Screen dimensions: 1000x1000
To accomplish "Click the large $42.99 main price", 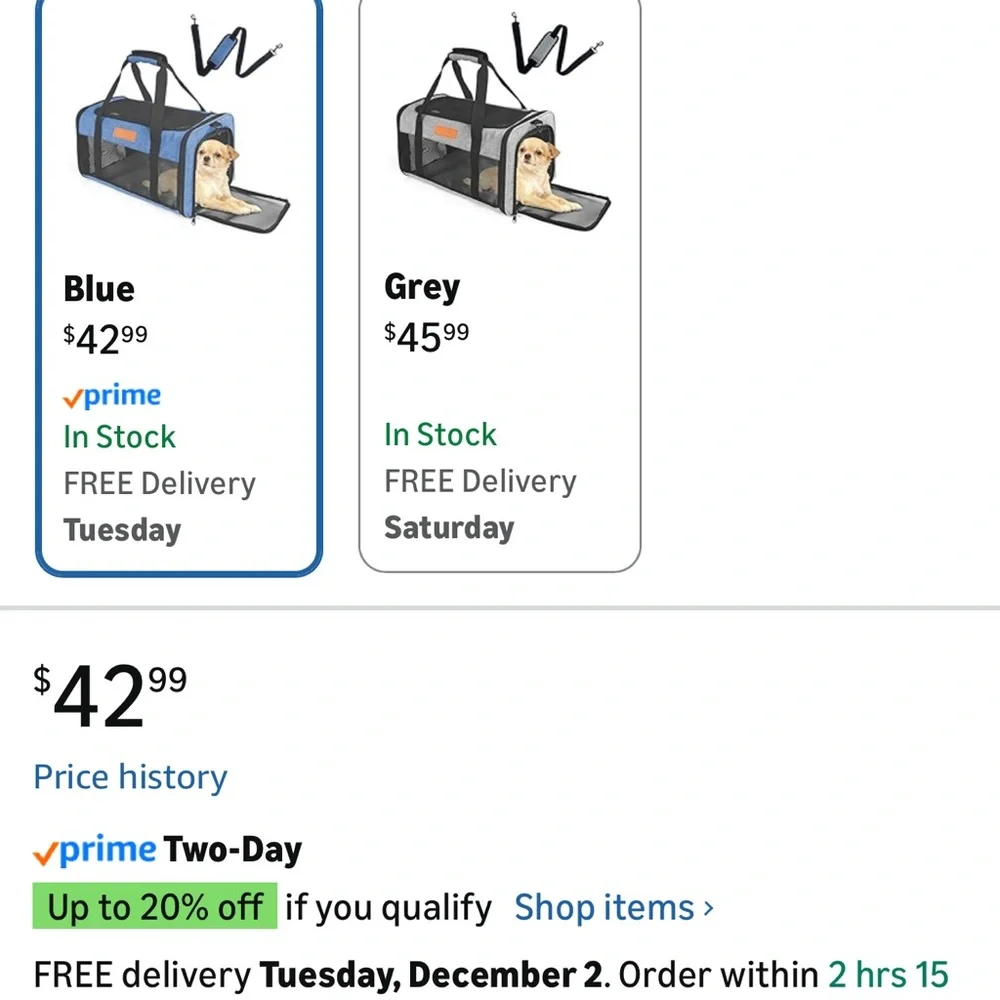I will pos(110,697).
